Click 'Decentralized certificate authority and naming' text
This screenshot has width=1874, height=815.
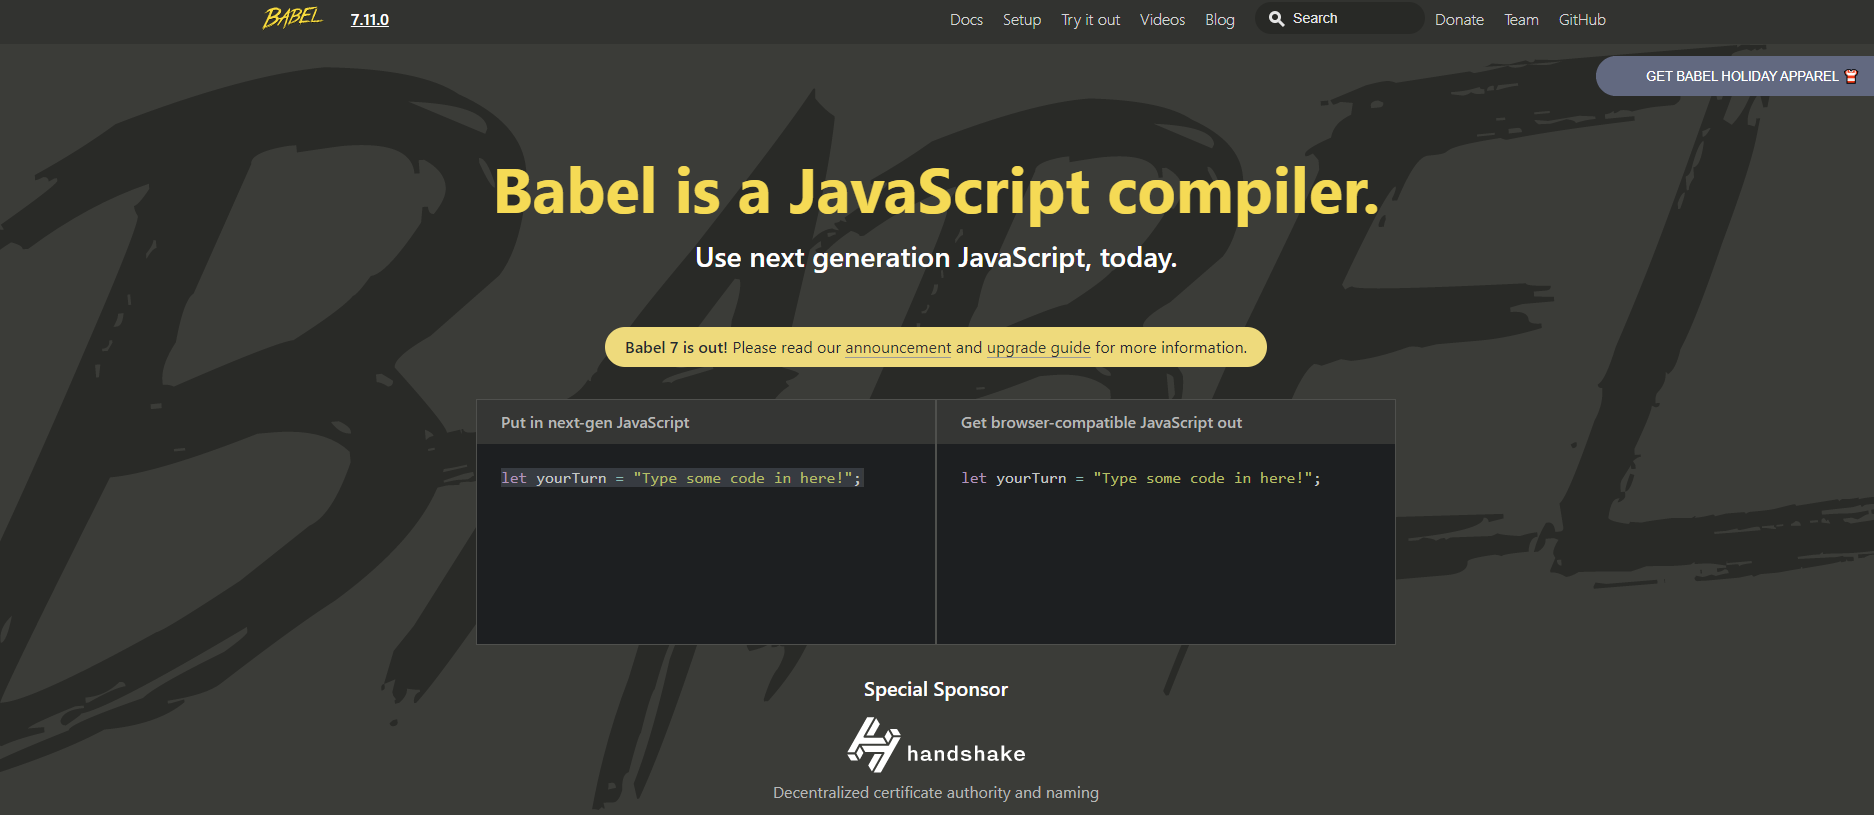[936, 792]
